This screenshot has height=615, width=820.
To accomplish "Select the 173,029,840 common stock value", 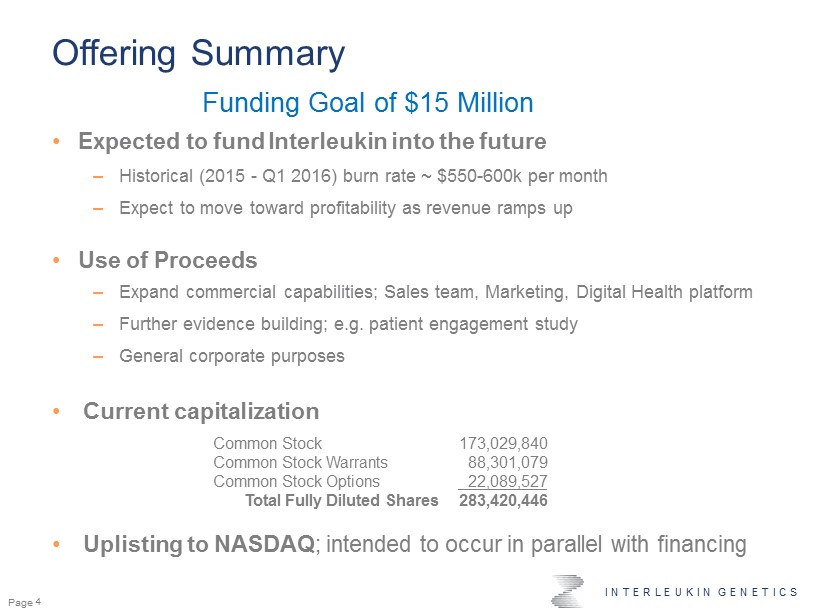I will 503,443.
